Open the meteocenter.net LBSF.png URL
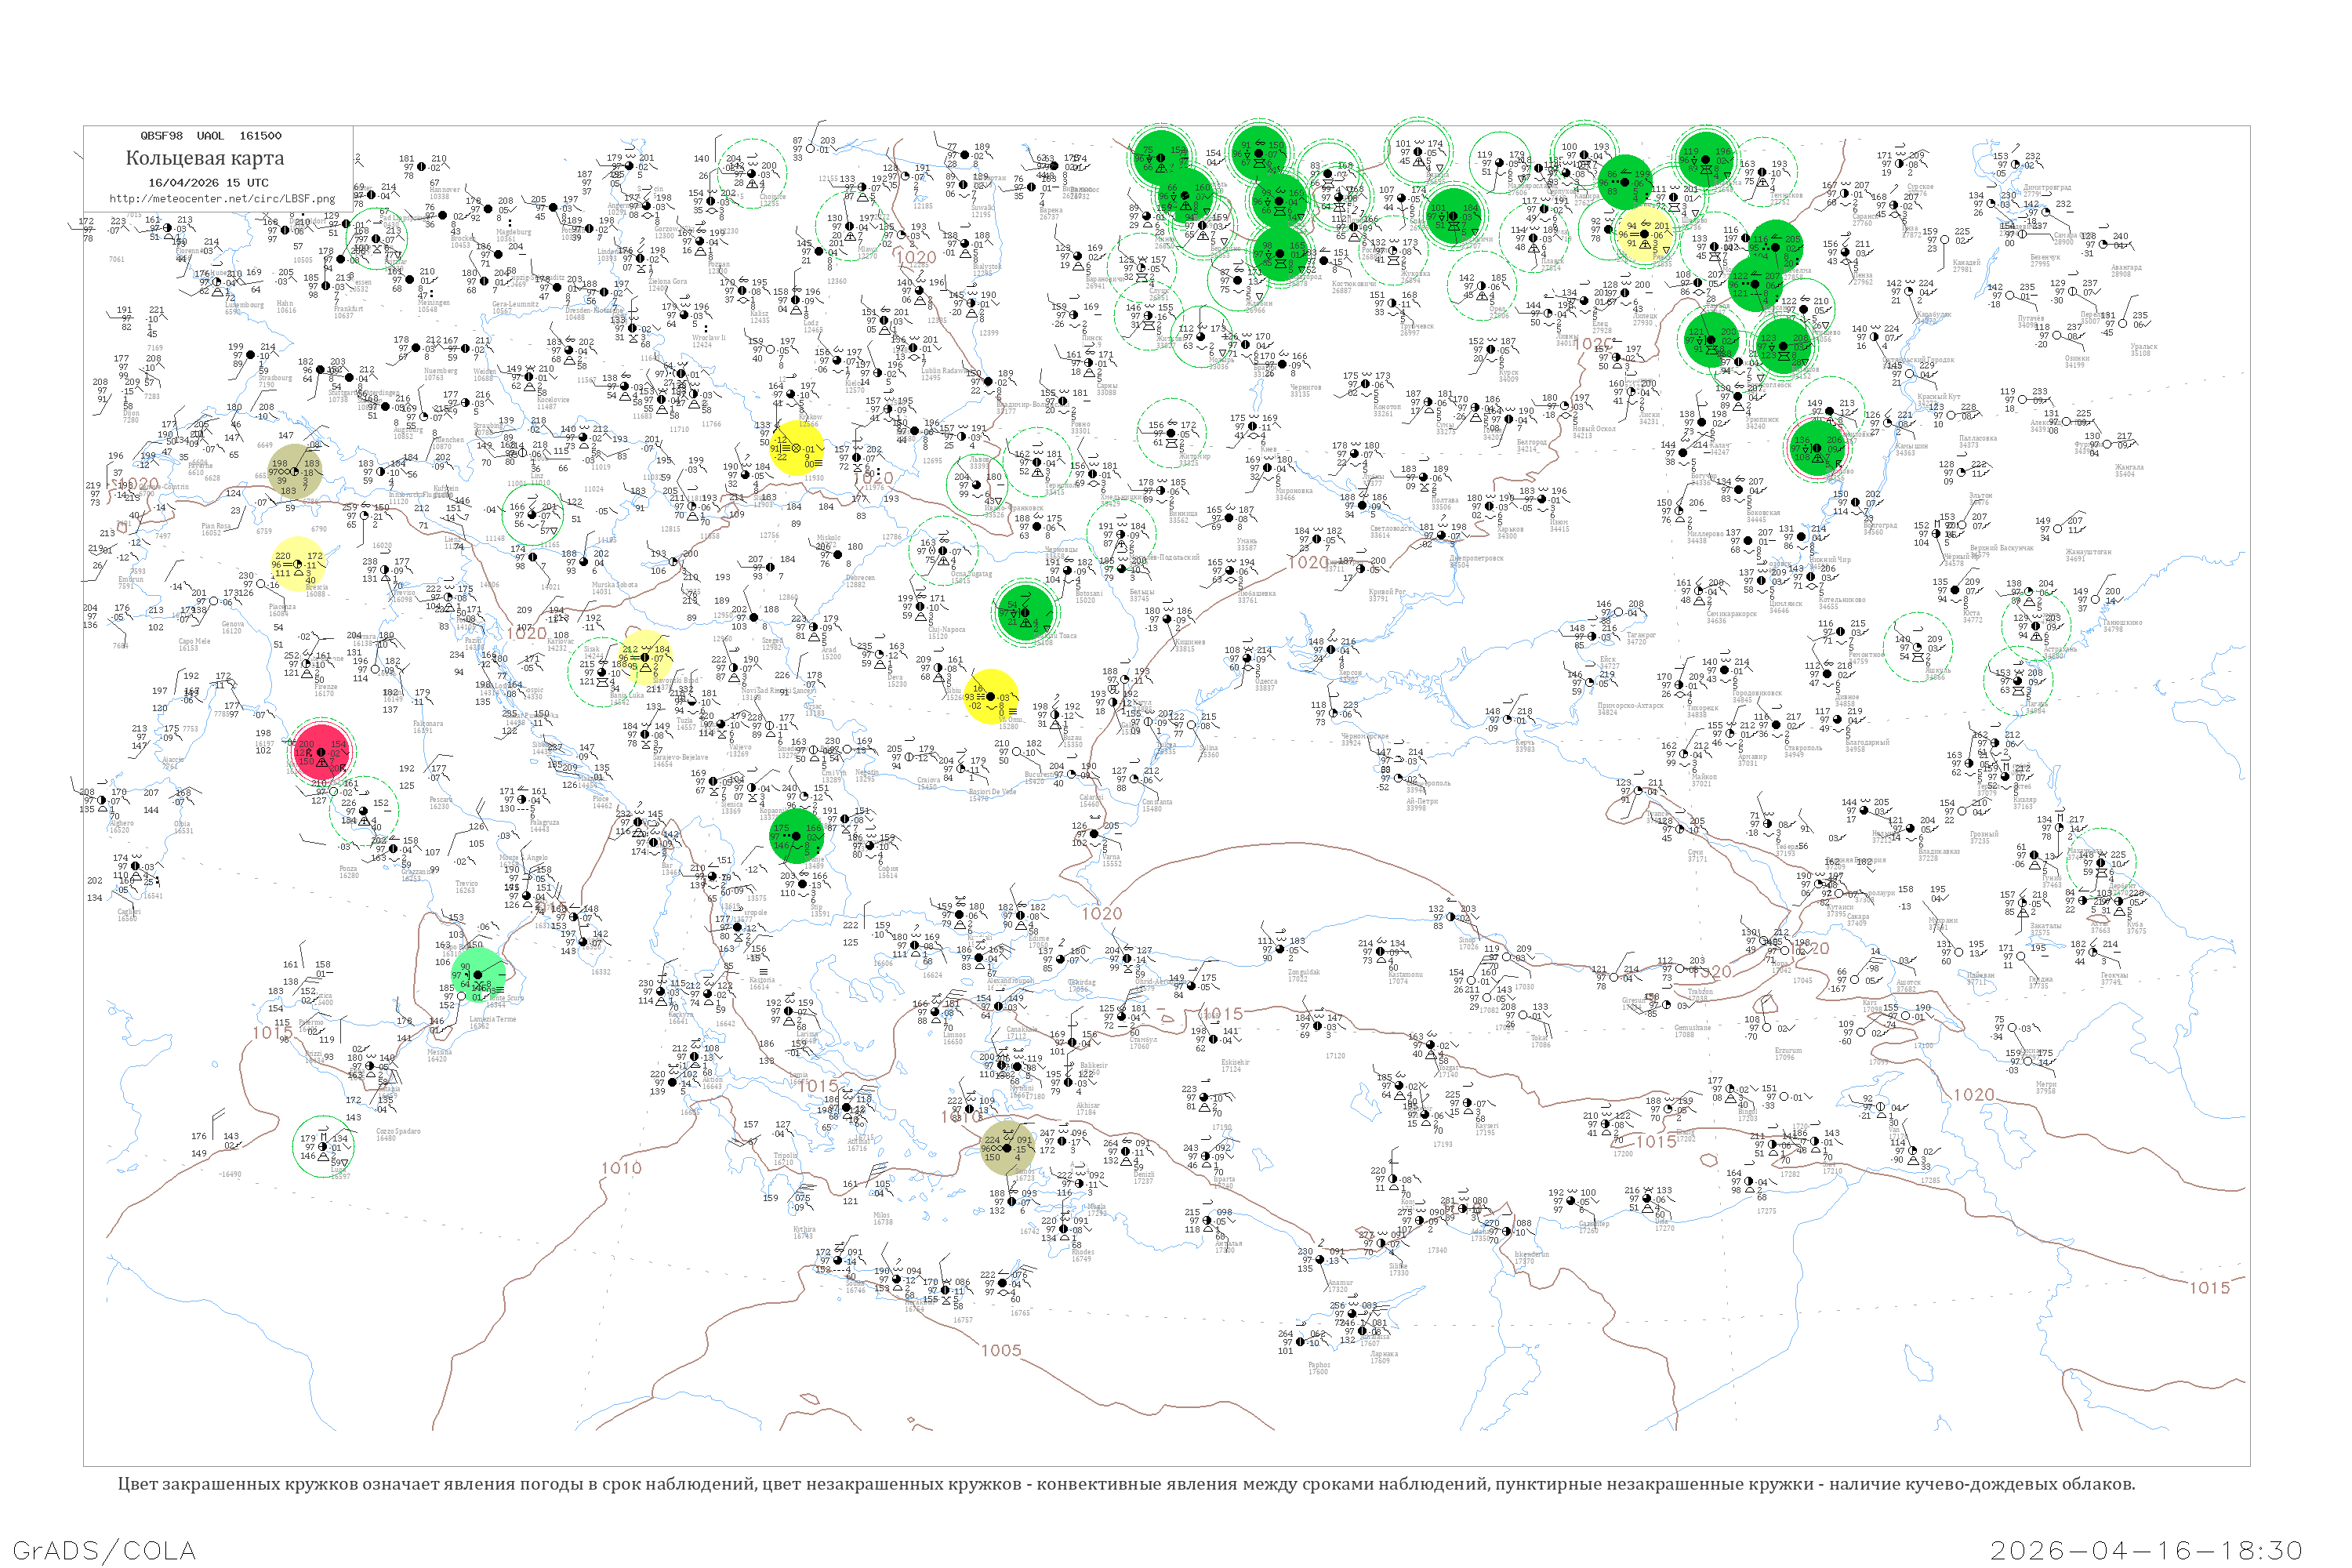Viewport: 2352px width, 1568px height. tap(222, 198)
